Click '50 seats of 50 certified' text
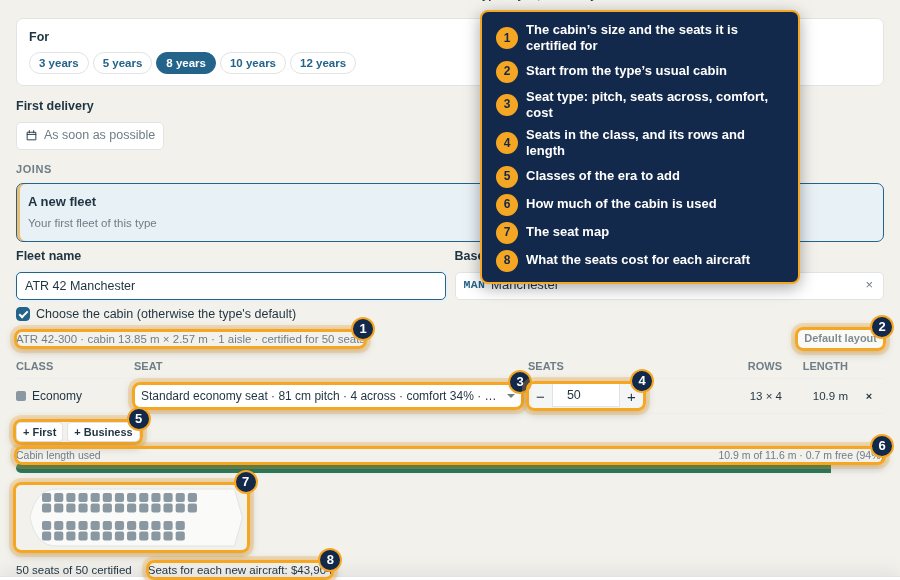The width and height of the screenshot is (900, 580). tap(74, 570)
